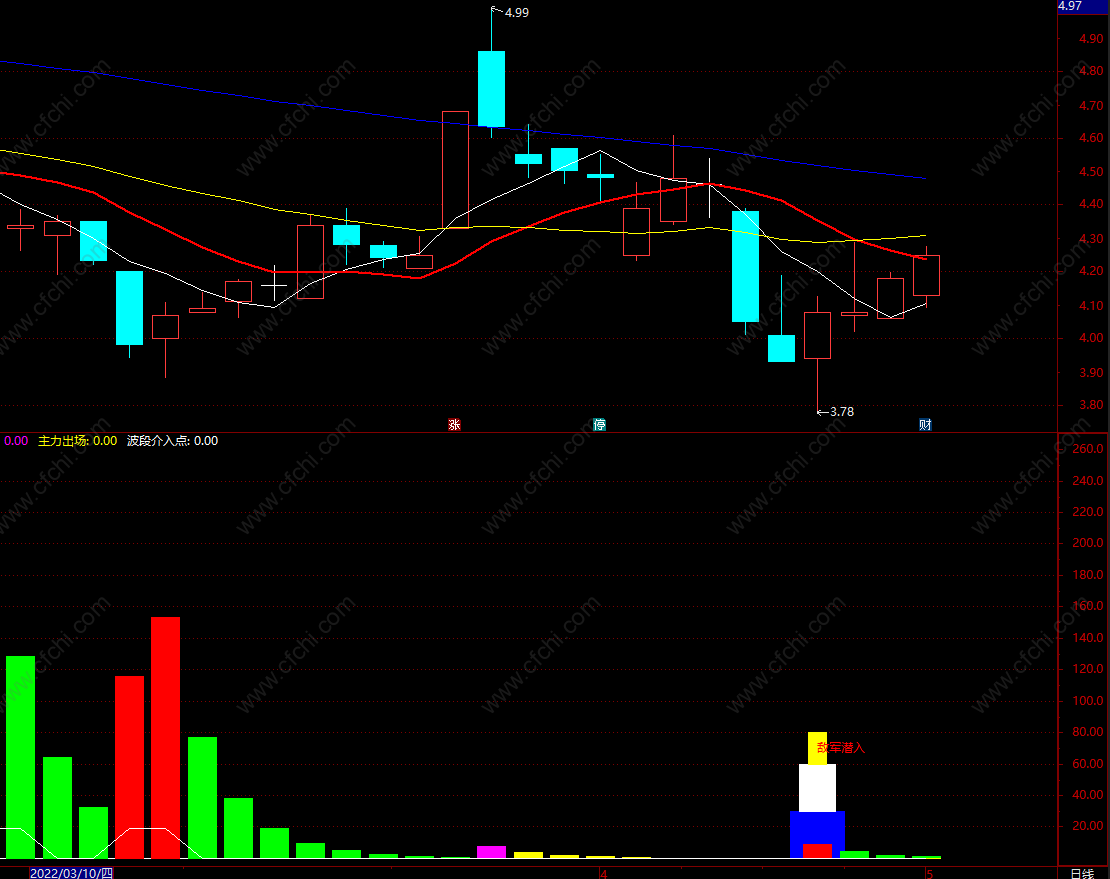Click the blue 财 financial marker icon
This screenshot has width=1110, height=879.
click(x=925, y=425)
